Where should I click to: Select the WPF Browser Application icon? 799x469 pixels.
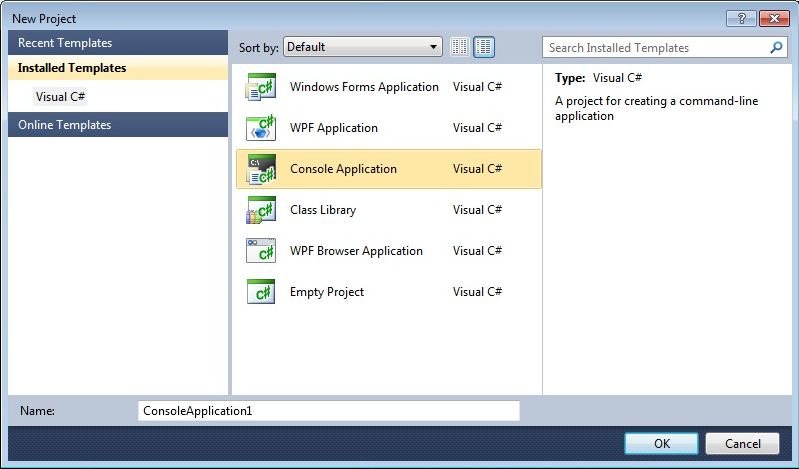coord(261,251)
